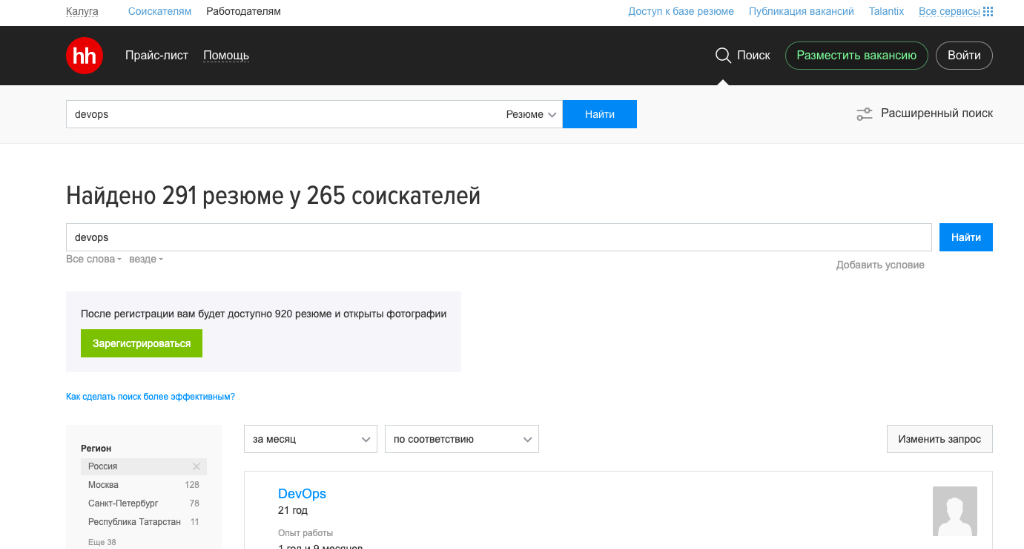Expand the за месяц period dropdown
Image resolution: width=1024 pixels, height=549 pixels.
click(311, 439)
